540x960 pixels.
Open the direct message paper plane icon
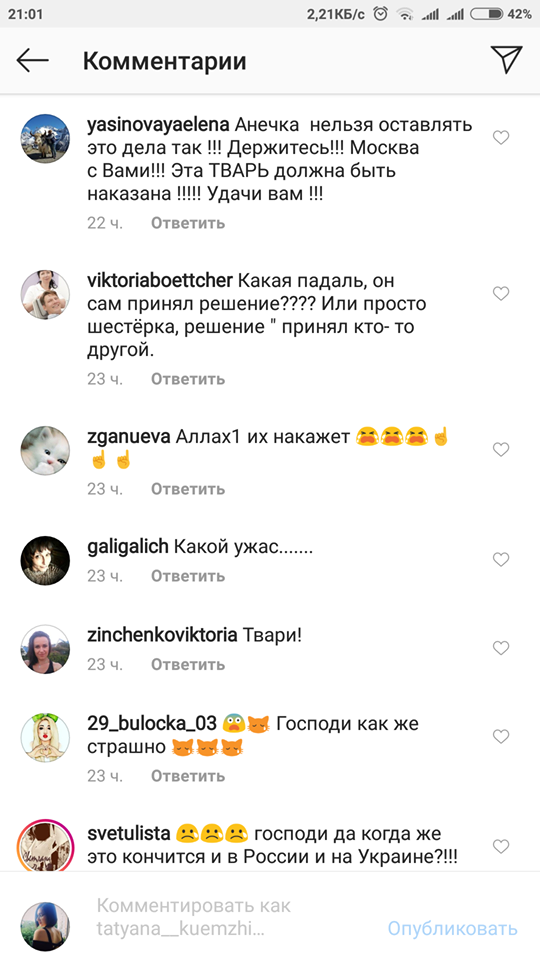tap(506, 60)
